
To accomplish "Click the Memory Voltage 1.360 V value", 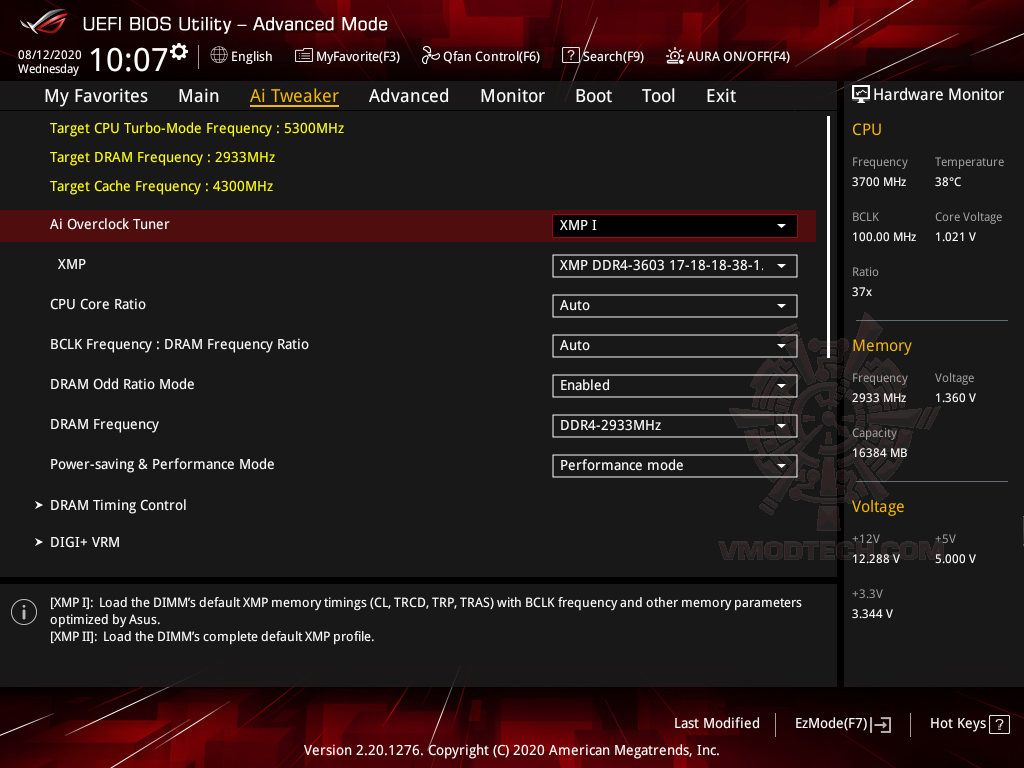I will click(x=955, y=398).
